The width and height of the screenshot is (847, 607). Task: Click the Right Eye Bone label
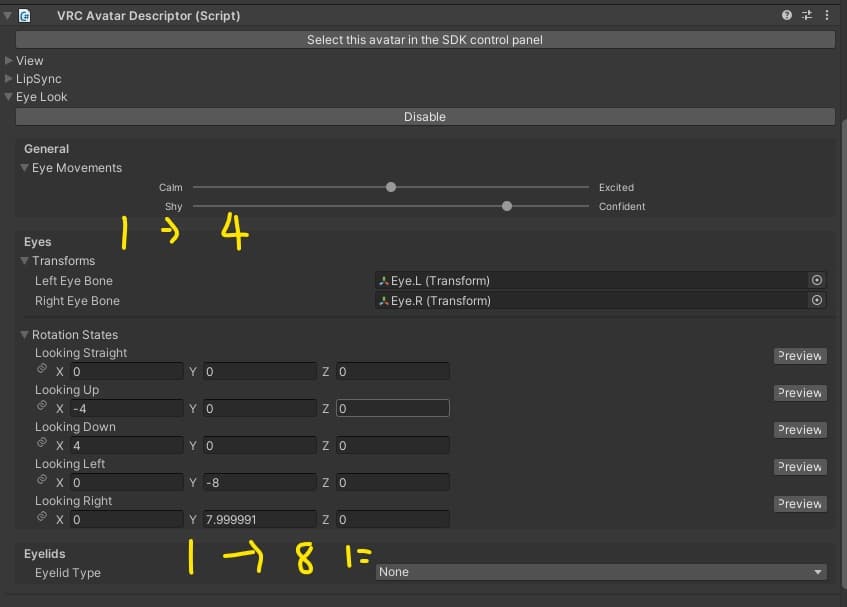[77, 301]
